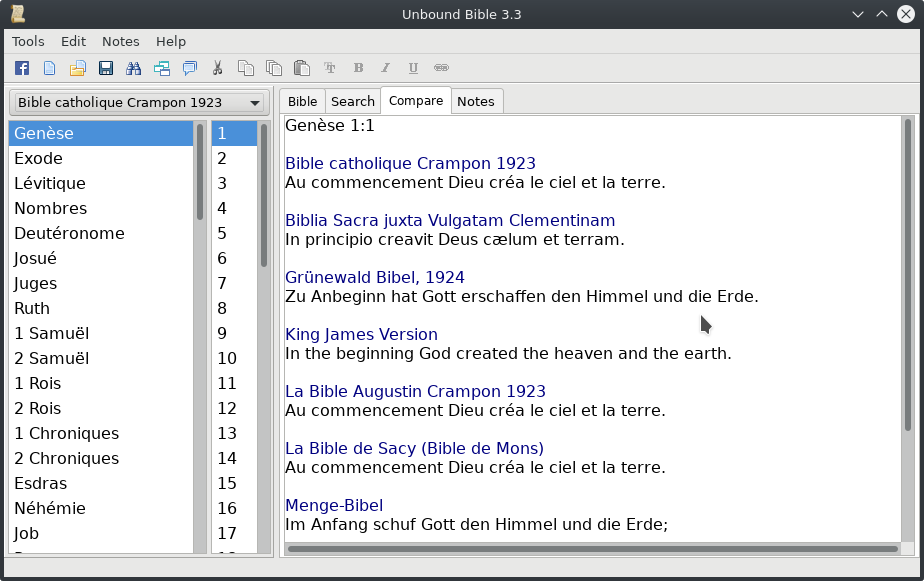Open the Bible version dropdown
This screenshot has width=924, height=581.
139,103
